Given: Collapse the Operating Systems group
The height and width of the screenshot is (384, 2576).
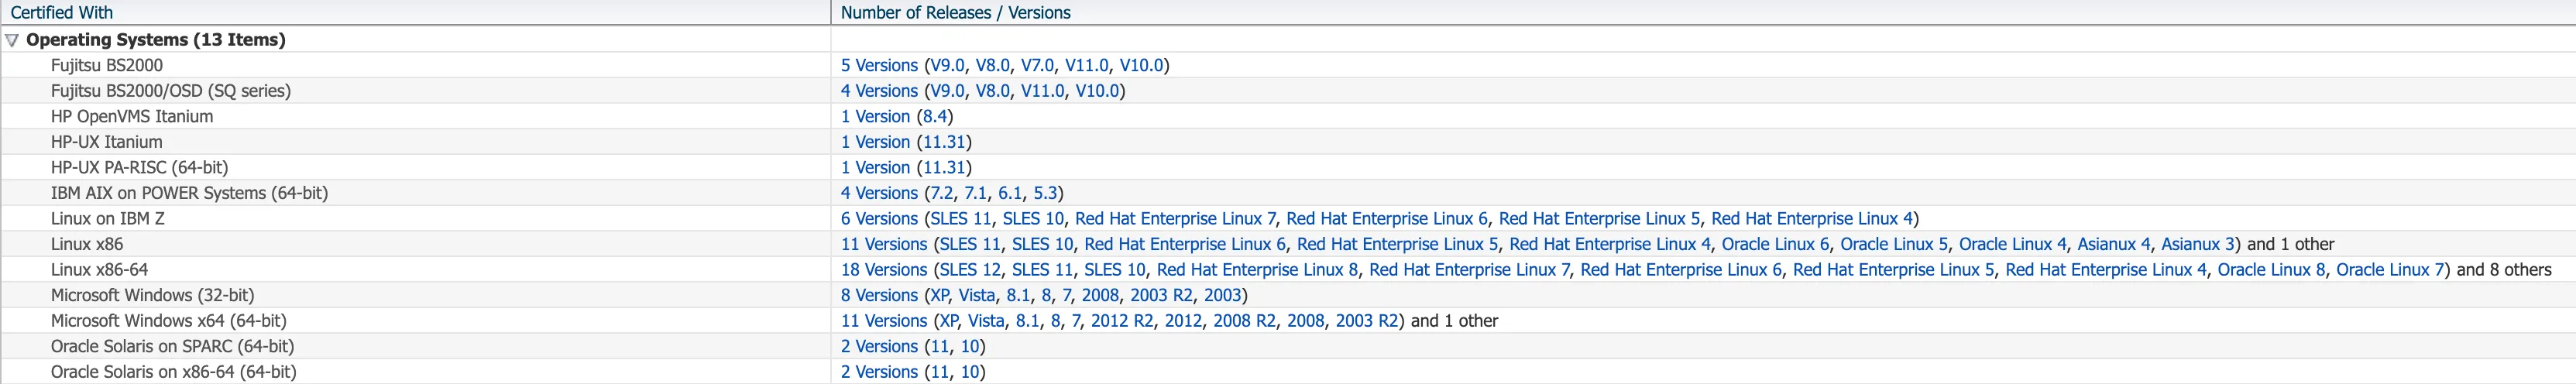Looking at the screenshot, I should (x=12, y=40).
